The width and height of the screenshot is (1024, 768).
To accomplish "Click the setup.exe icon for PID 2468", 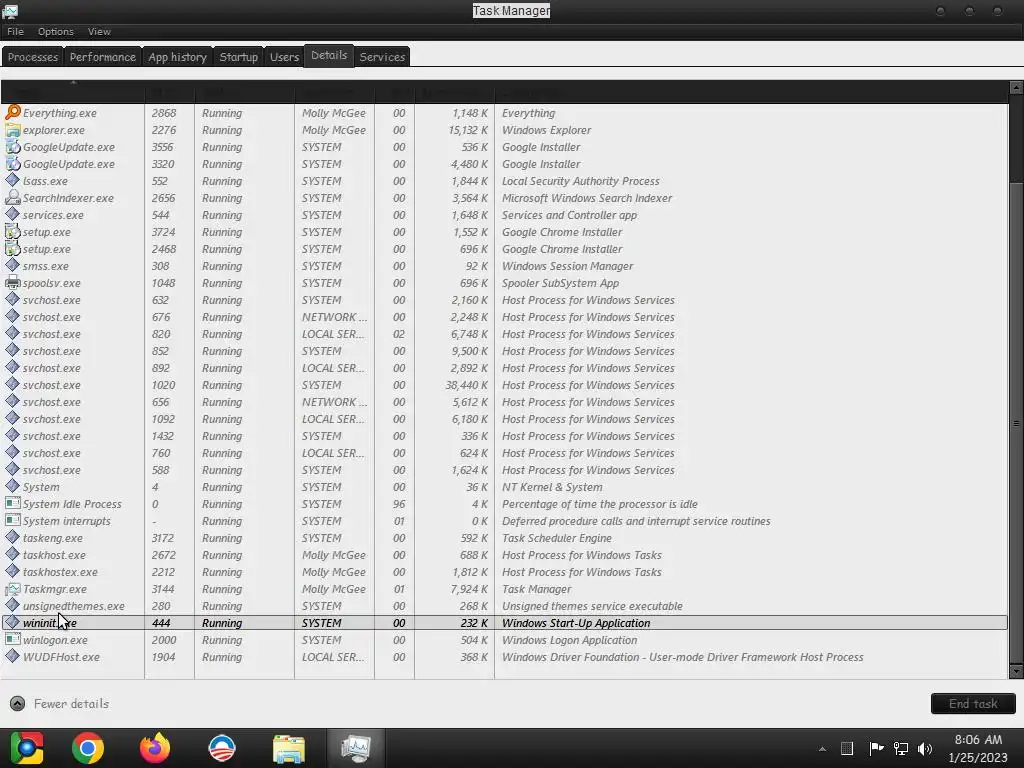I will pyautogui.click(x=12, y=248).
